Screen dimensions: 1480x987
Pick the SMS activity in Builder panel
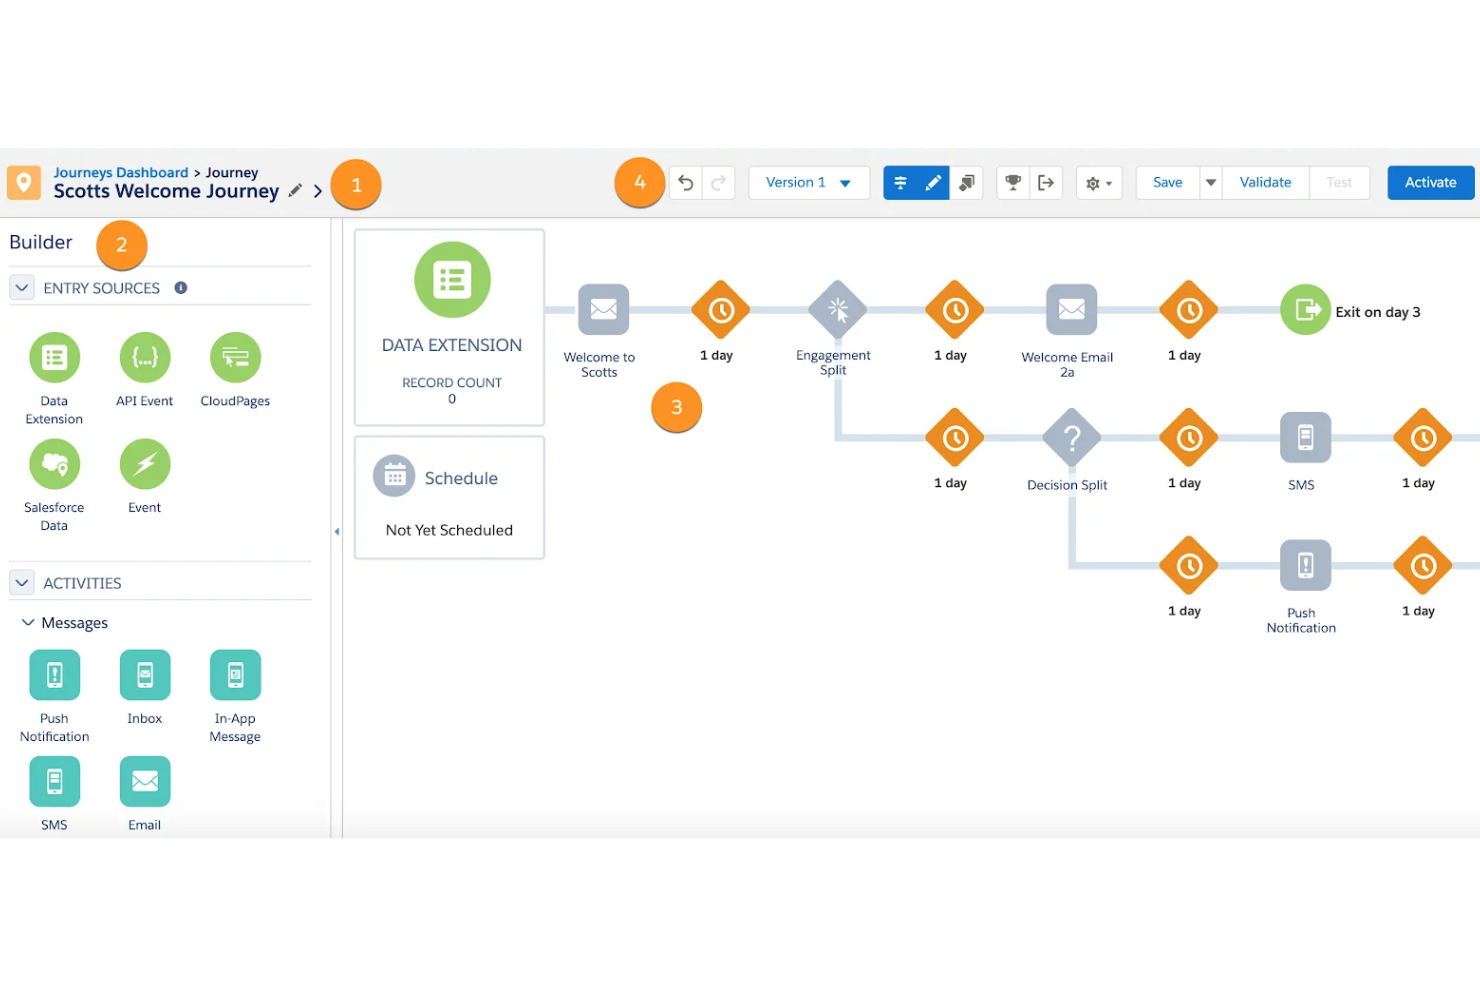pyautogui.click(x=54, y=781)
